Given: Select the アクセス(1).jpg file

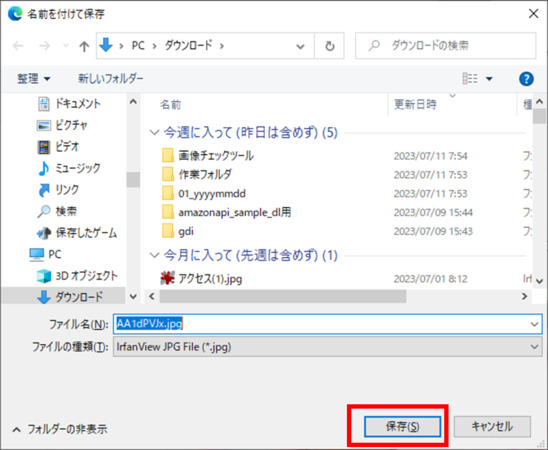Looking at the screenshot, I should click(x=210, y=279).
